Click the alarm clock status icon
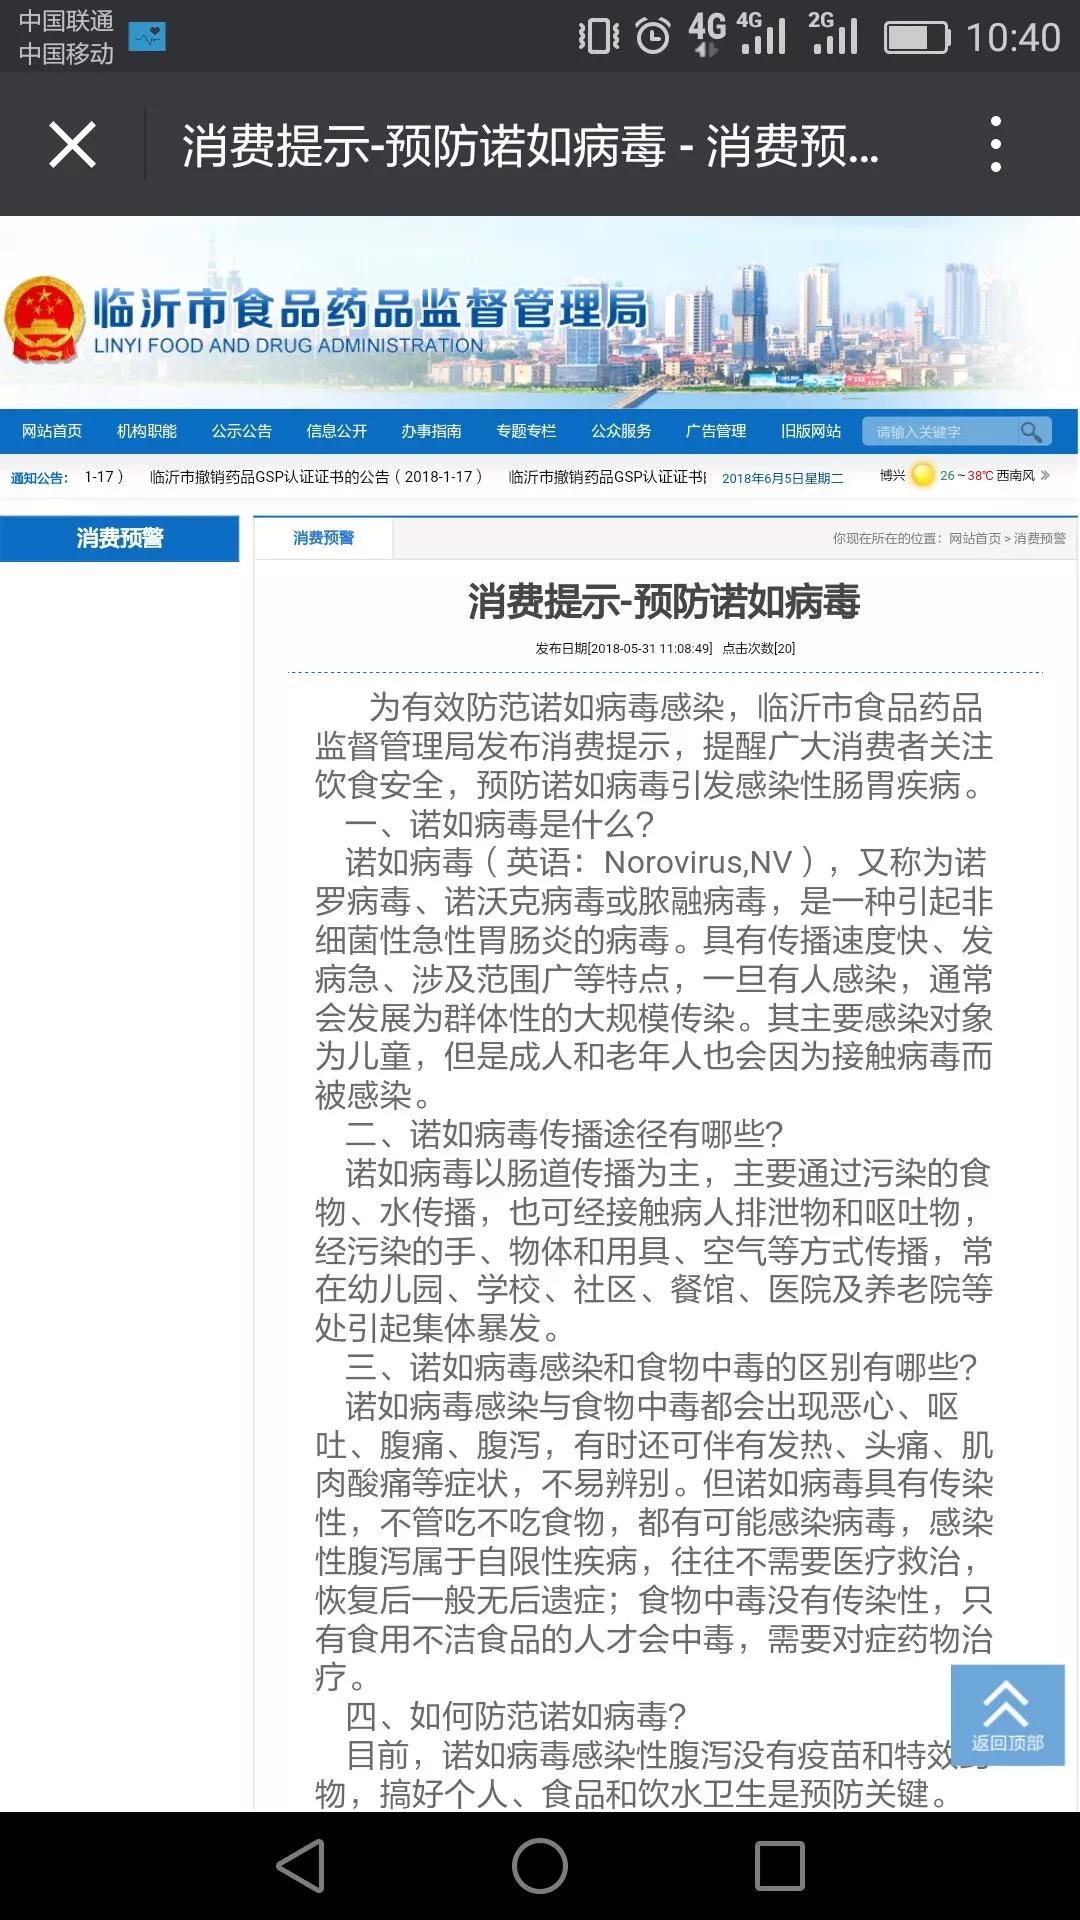This screenshot has width=1080, height=1920. point(653,37)
